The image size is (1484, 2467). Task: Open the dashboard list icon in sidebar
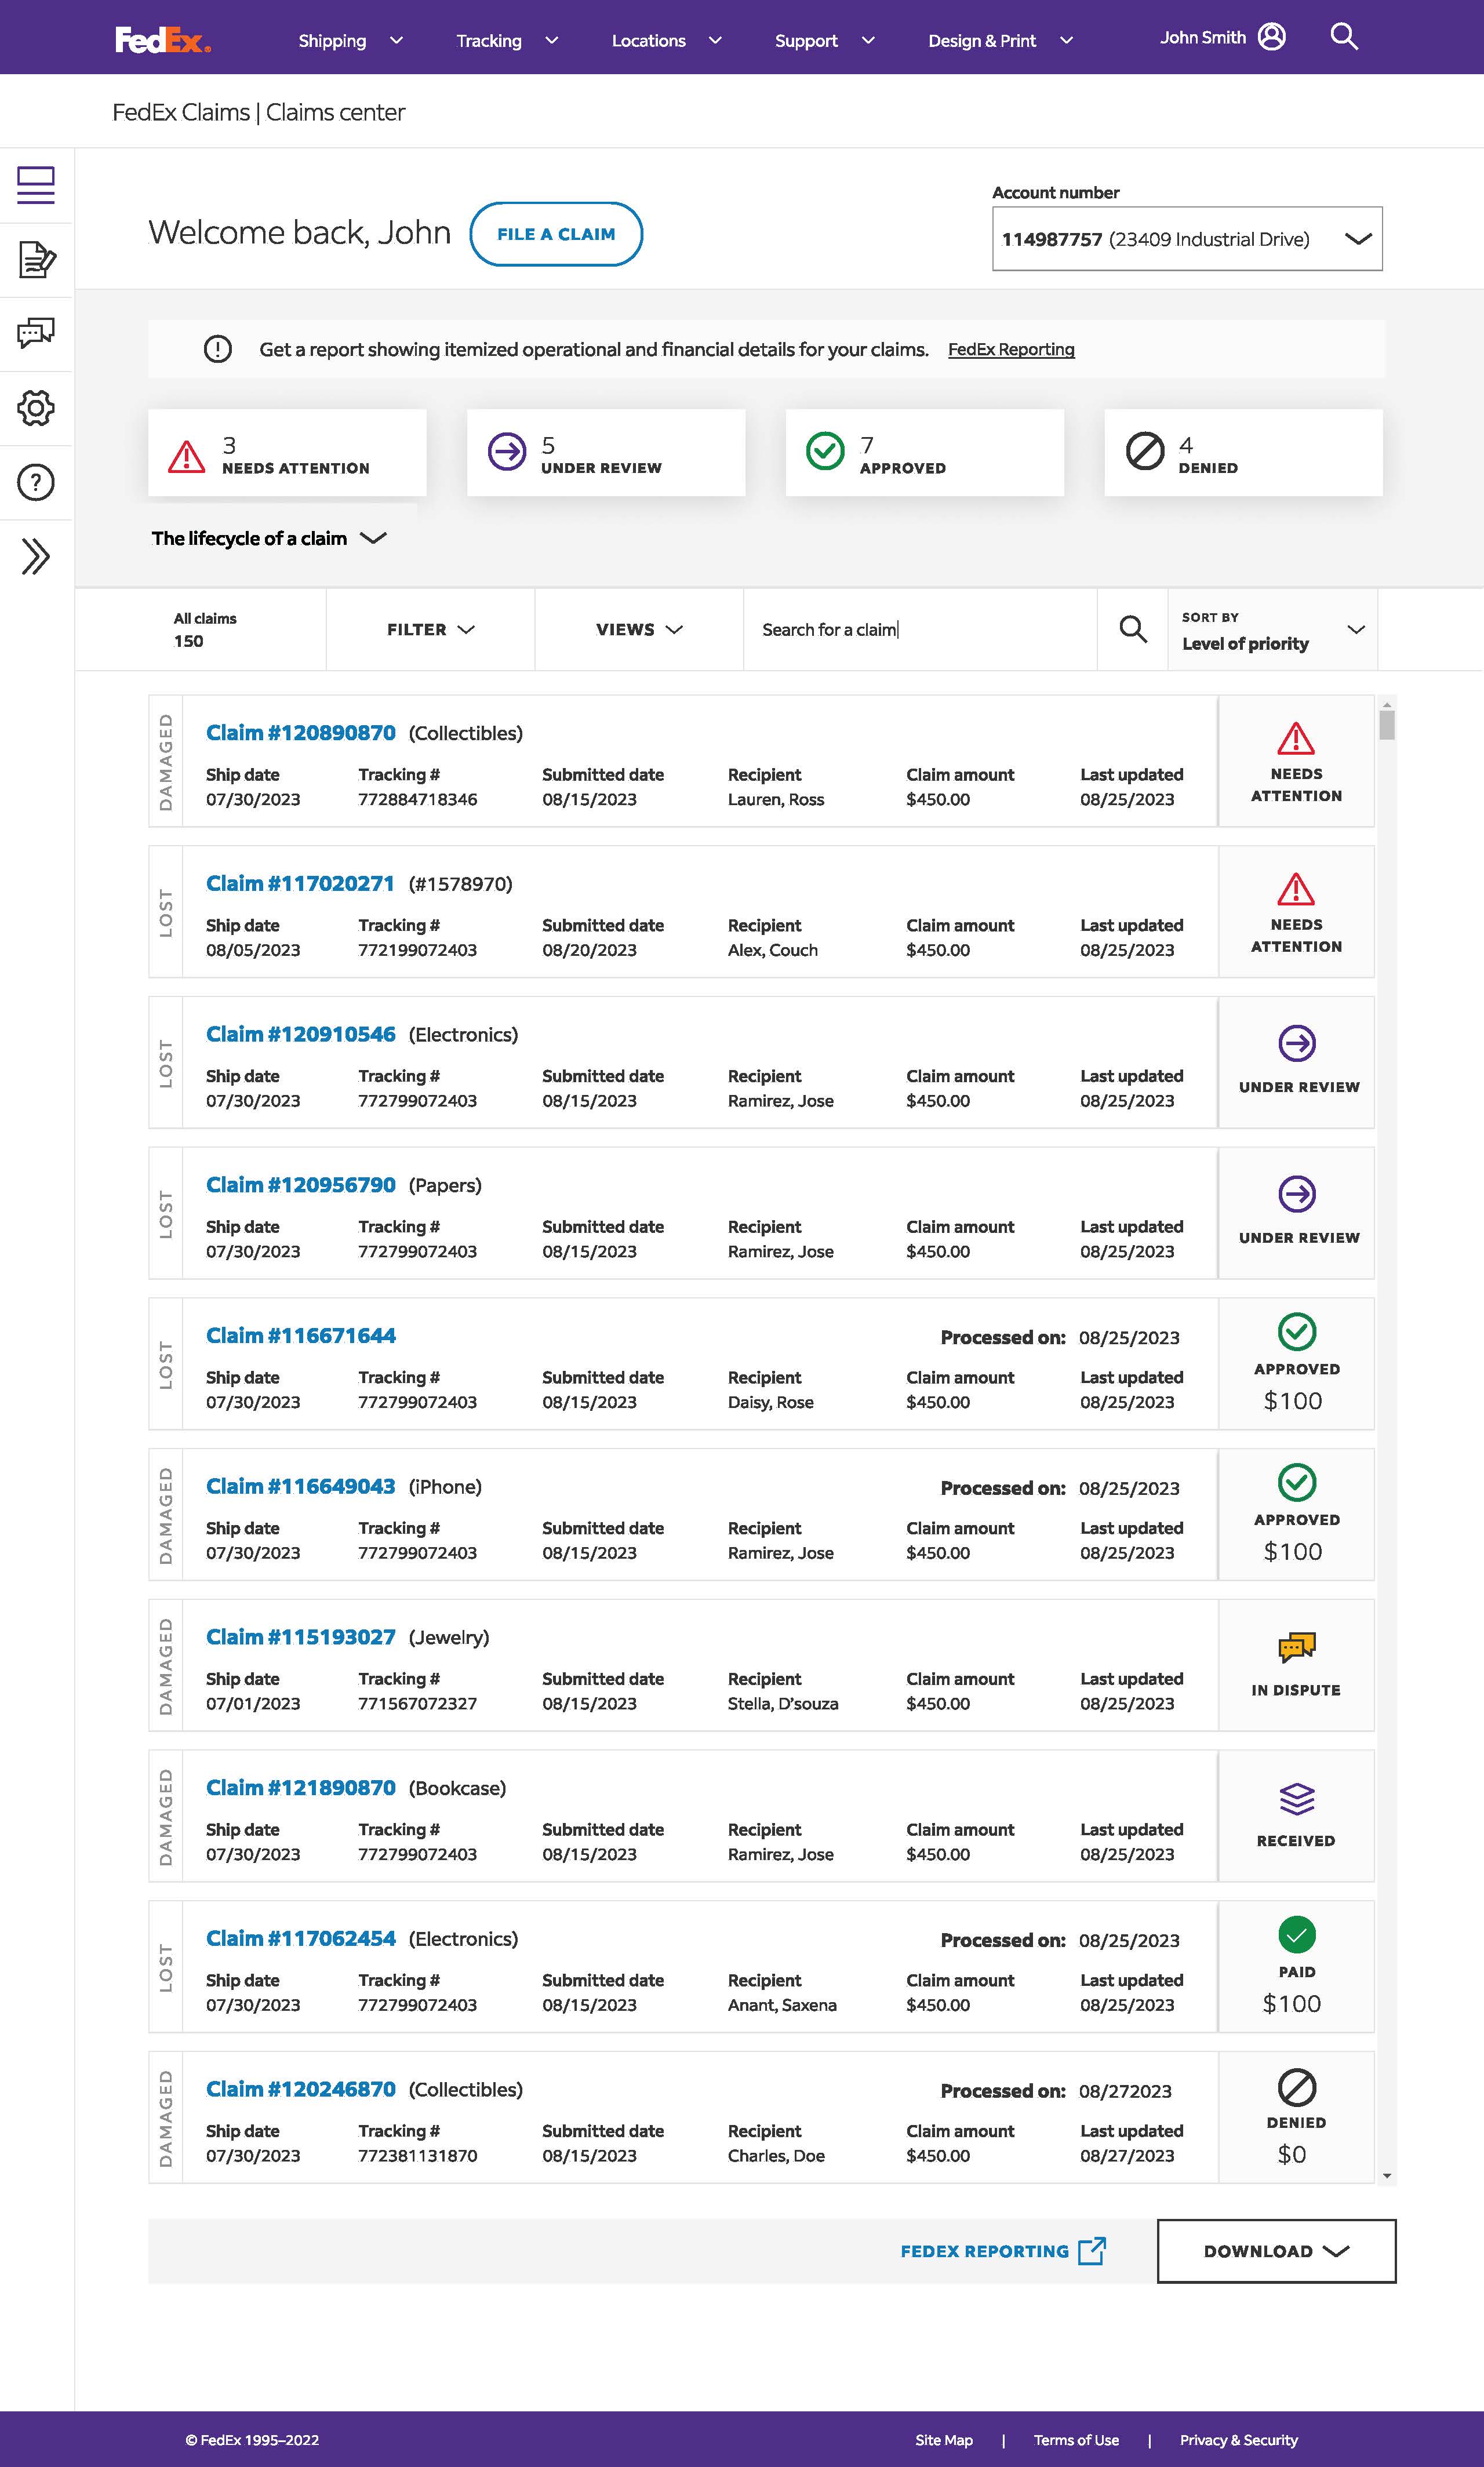pos(36,185)
